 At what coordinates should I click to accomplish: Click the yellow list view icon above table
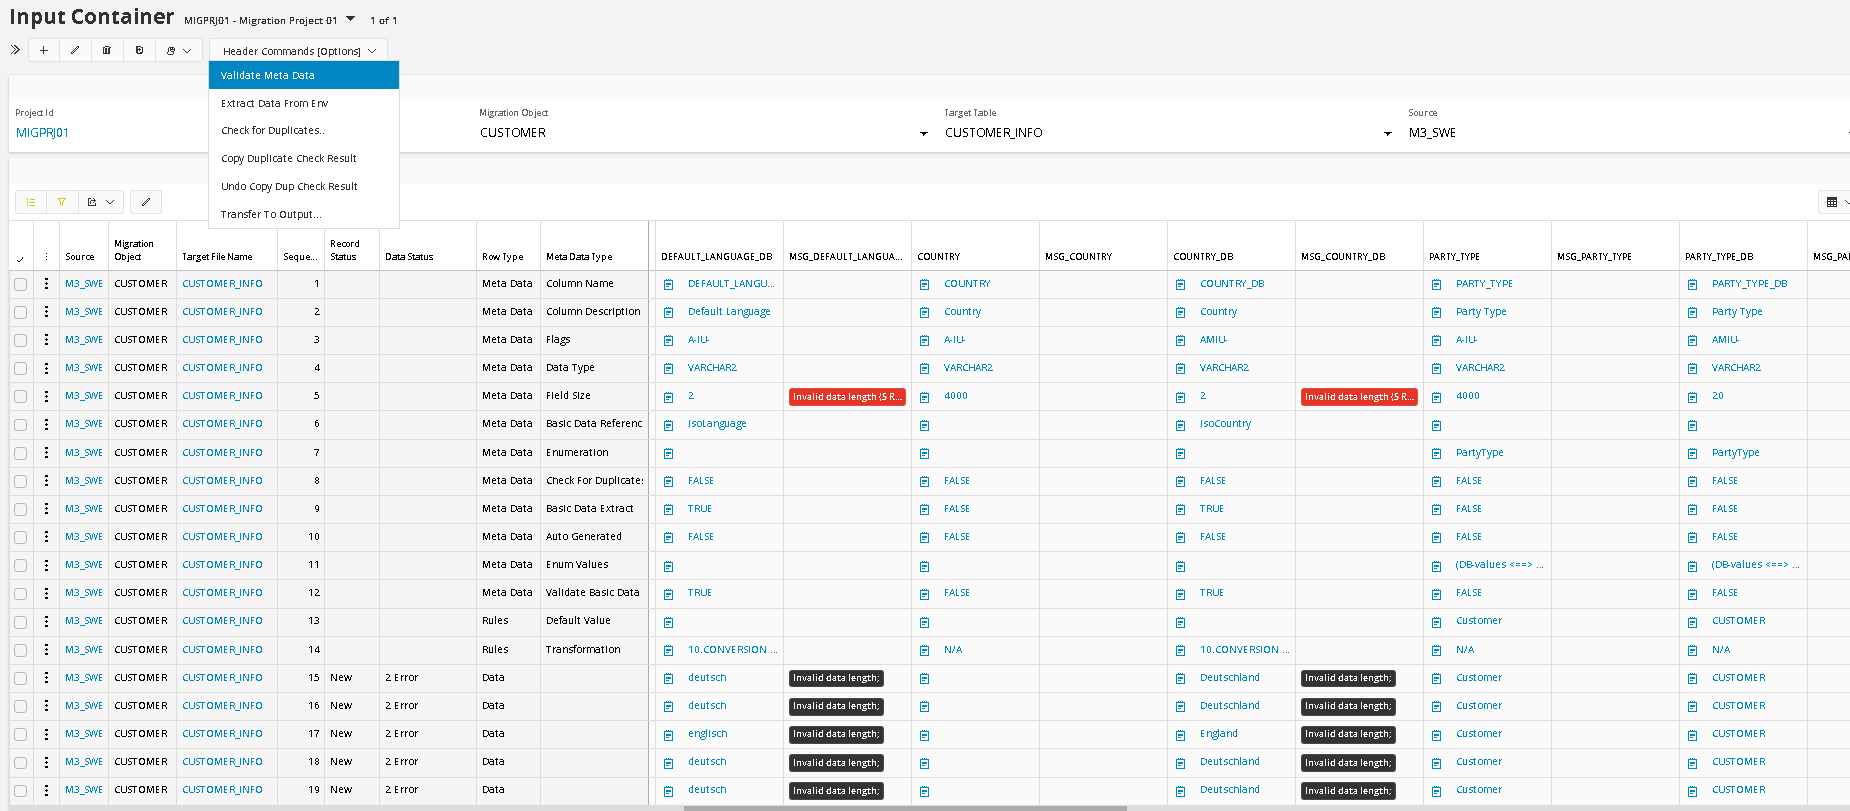coord(31,202)
